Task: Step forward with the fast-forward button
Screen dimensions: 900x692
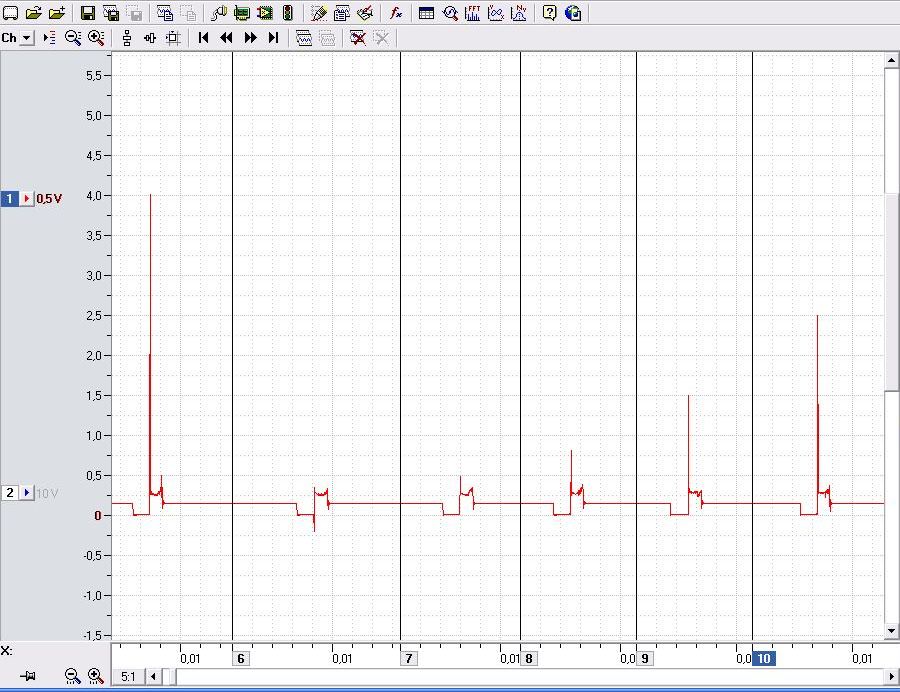Action: click(x=250, y=38)
